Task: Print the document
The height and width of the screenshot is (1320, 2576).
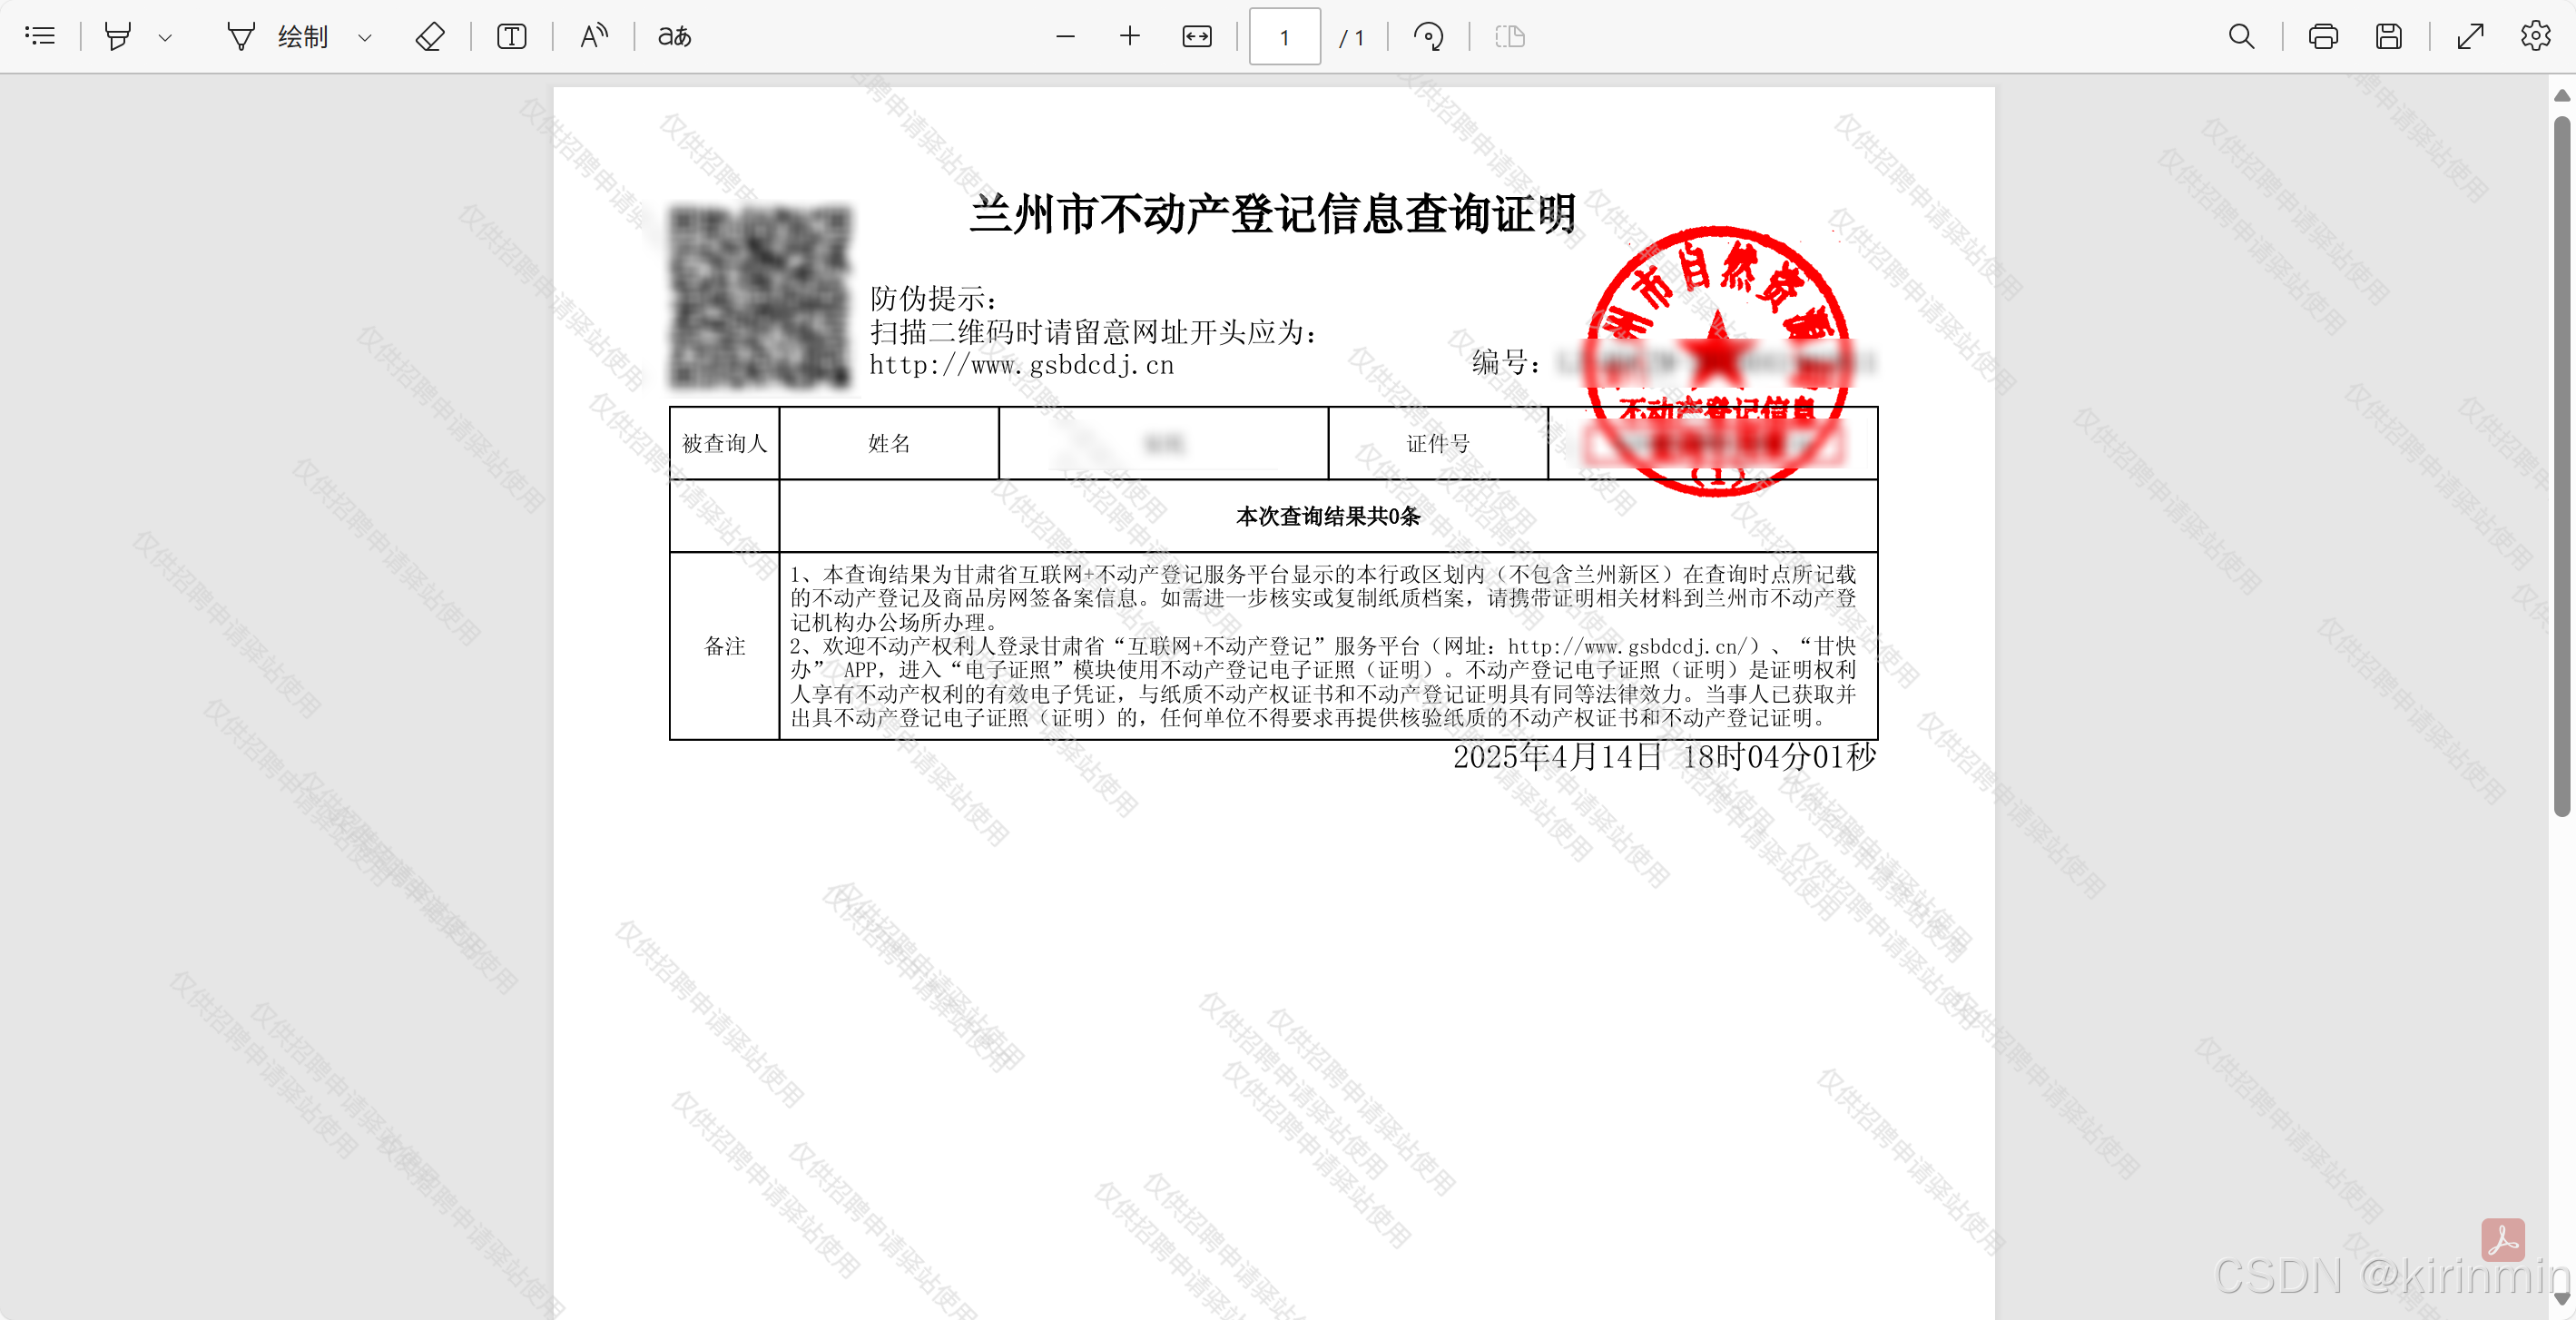Action: coord(2323,37)
